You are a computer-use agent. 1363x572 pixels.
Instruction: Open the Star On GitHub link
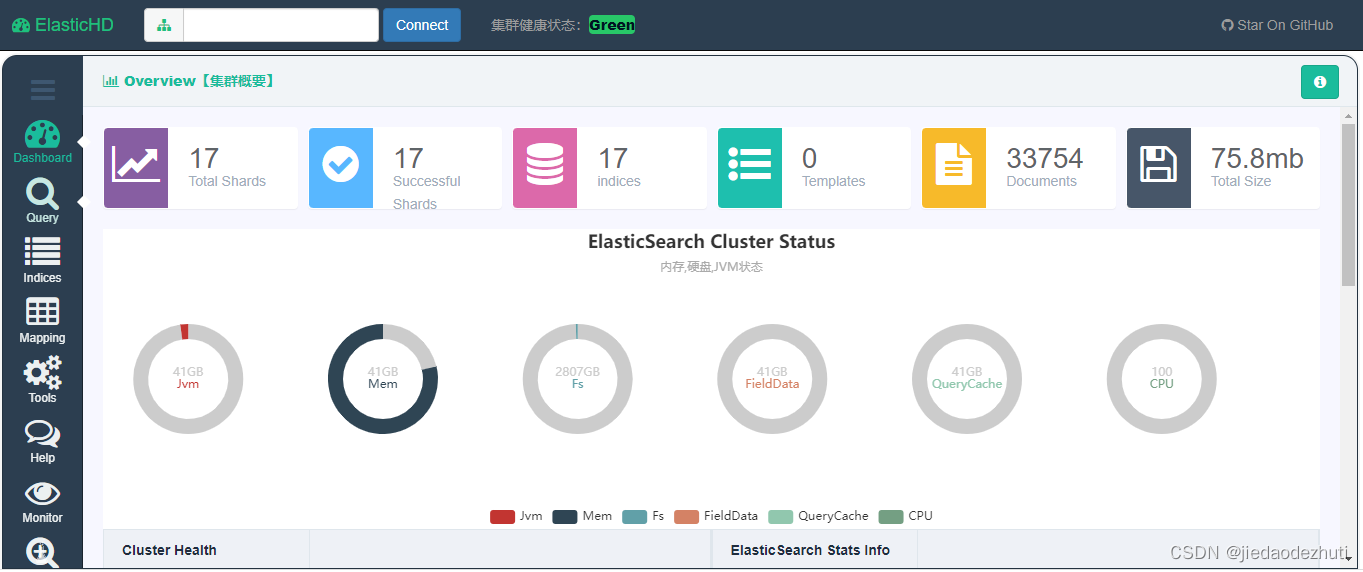1277,25
